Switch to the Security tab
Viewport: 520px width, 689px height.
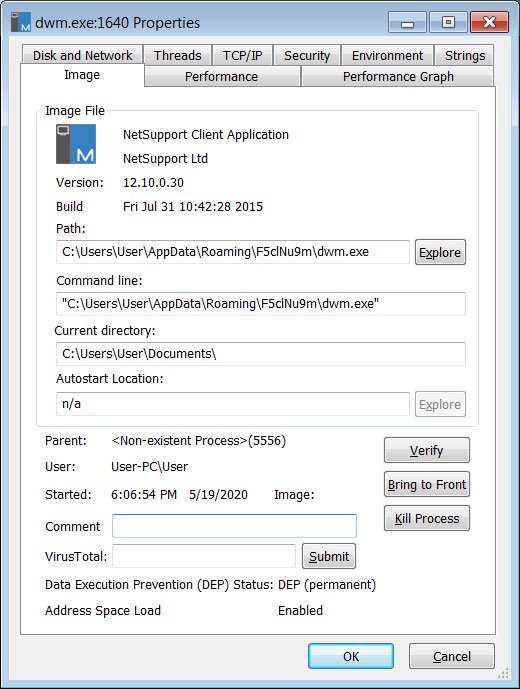point(307,55)
